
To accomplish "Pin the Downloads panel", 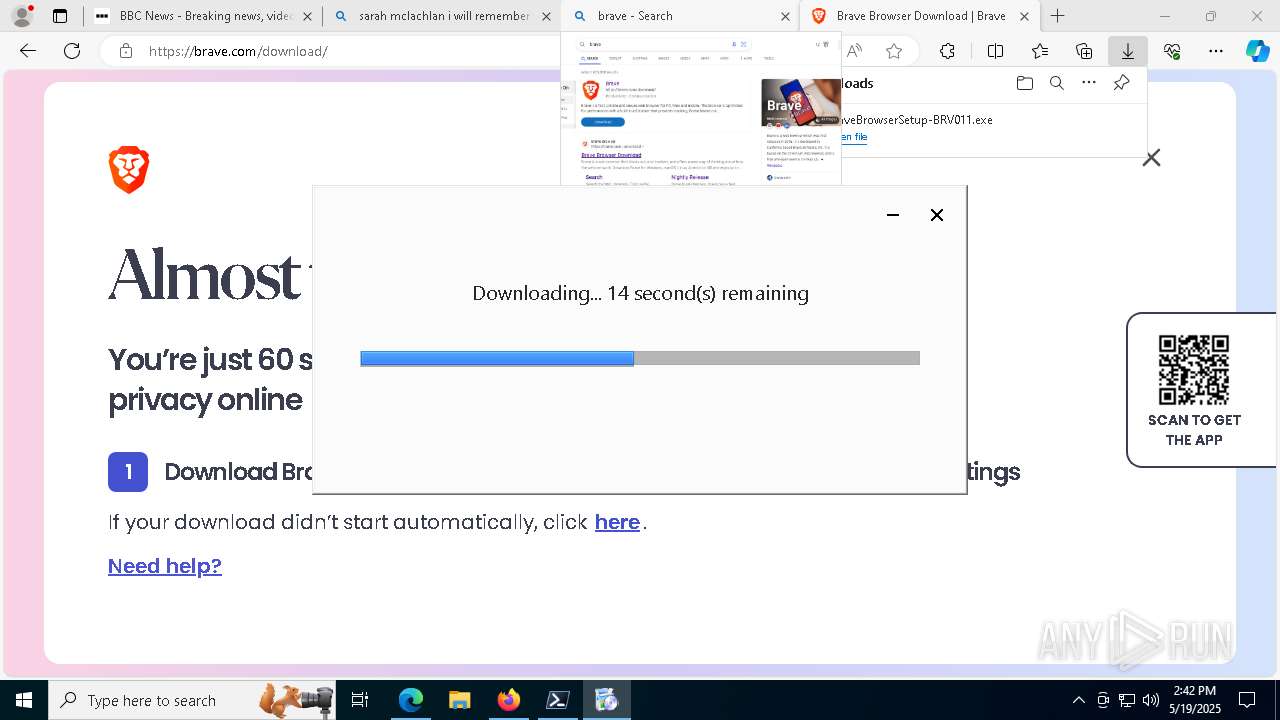I will 1121,83.
